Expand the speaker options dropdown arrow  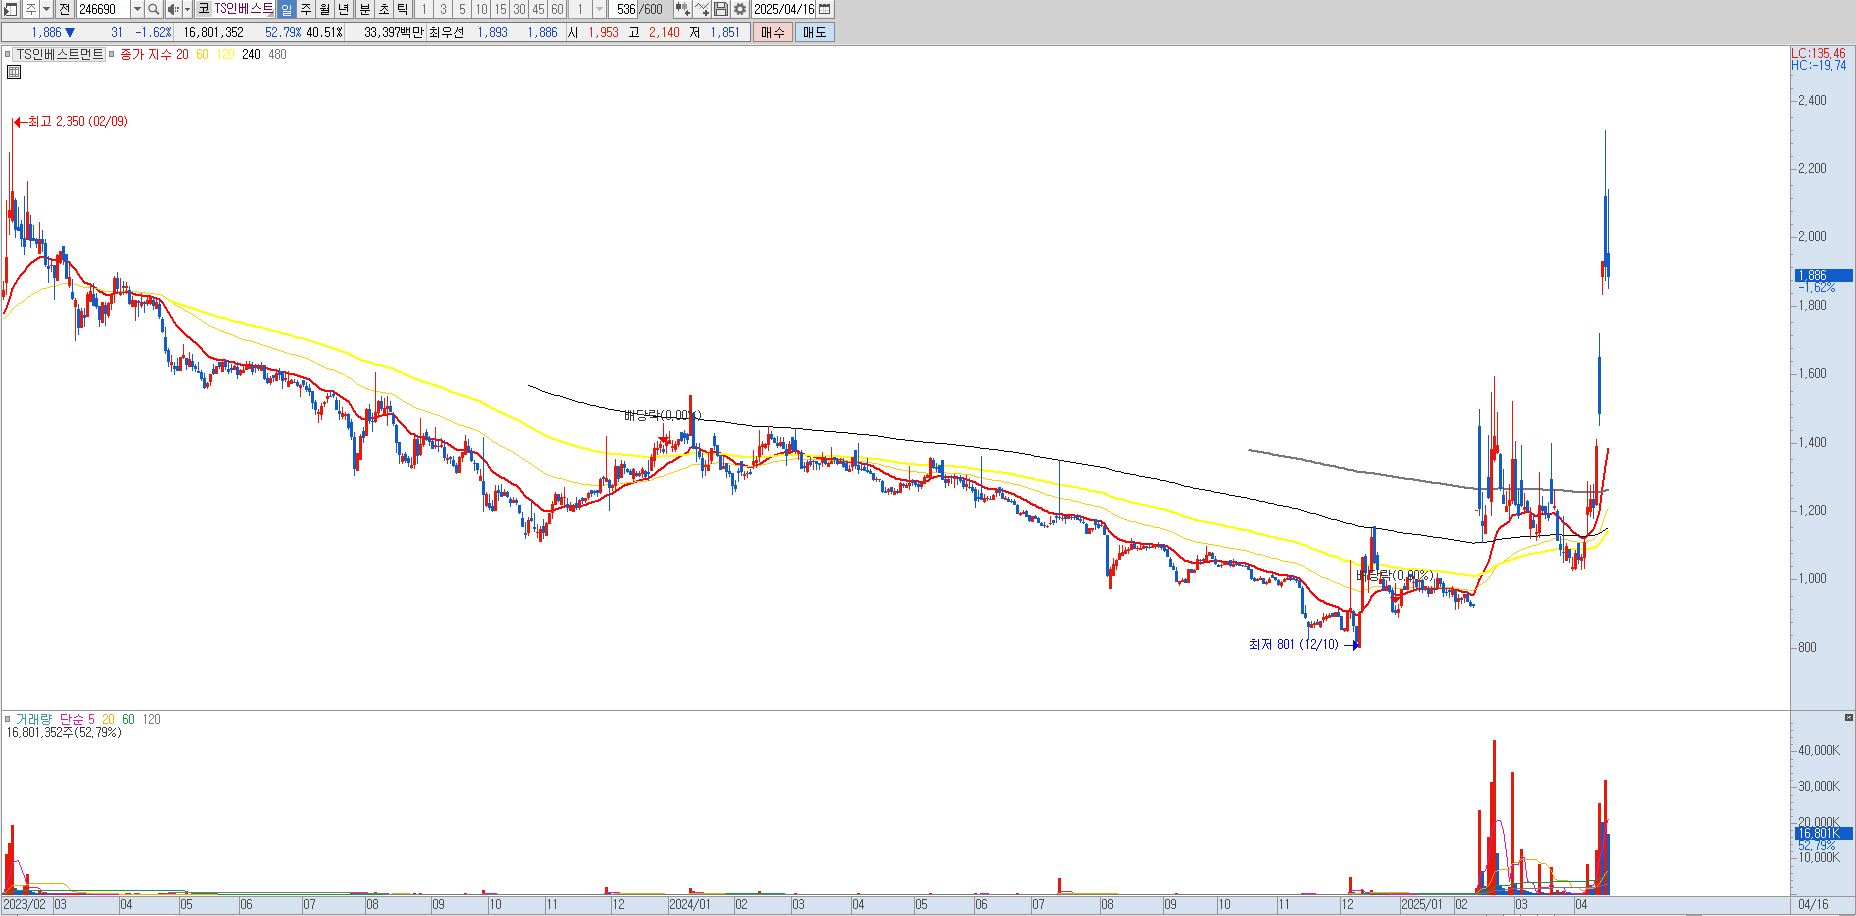tap(187, 9)
